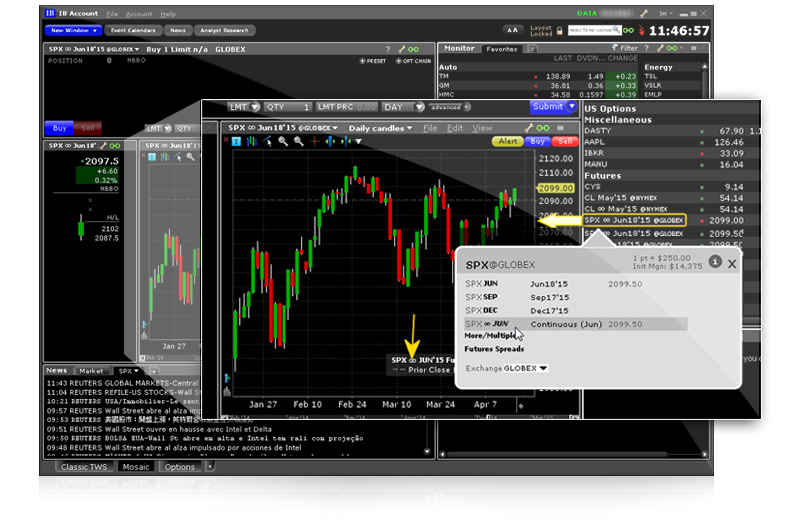
Task: Click the wrench icon in the Monitor panel
Action: [x=660, y=48]
